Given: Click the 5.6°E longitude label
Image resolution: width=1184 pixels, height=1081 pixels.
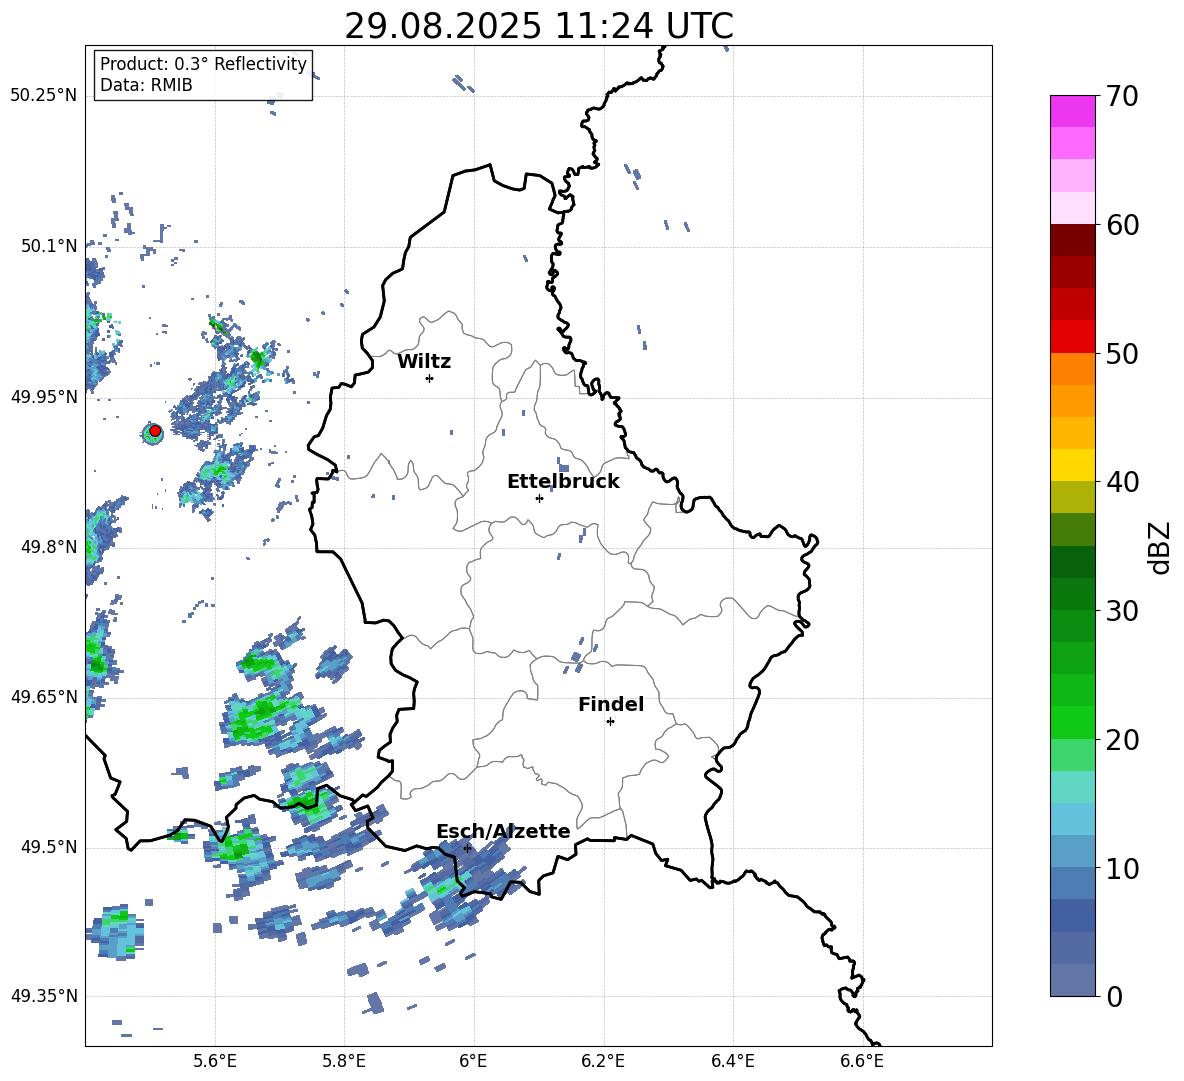Looking at the screenshot, I should (215, 1061).
